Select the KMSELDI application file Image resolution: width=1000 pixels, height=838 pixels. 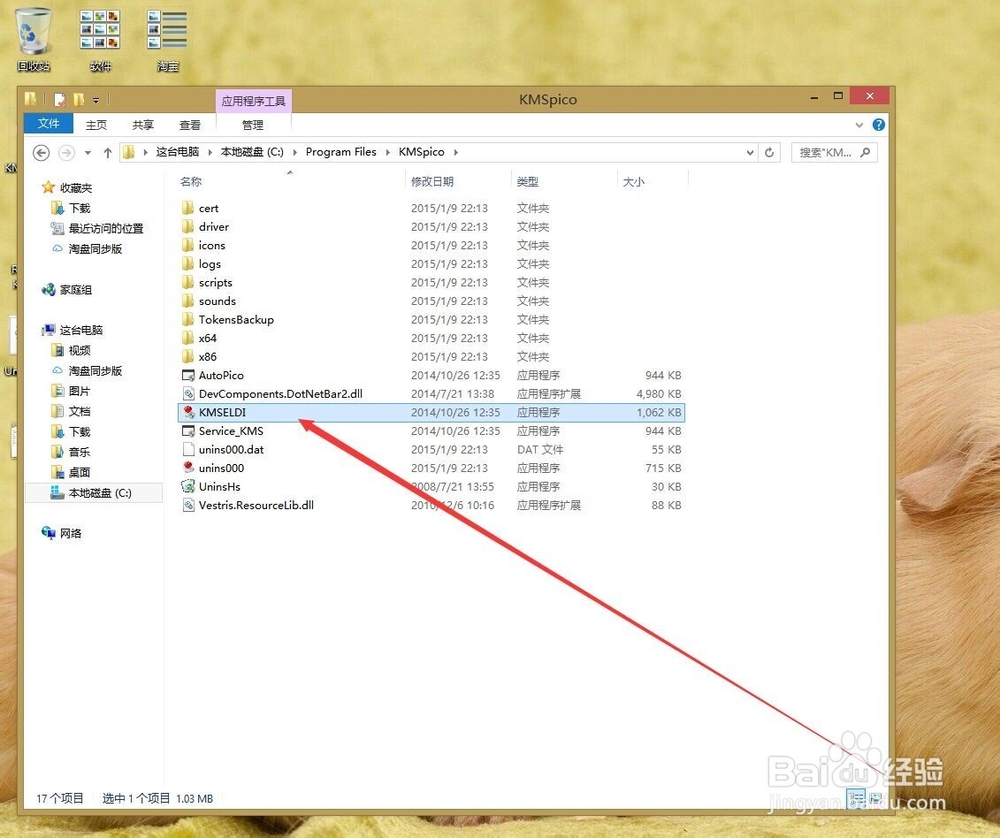point(431,413)
